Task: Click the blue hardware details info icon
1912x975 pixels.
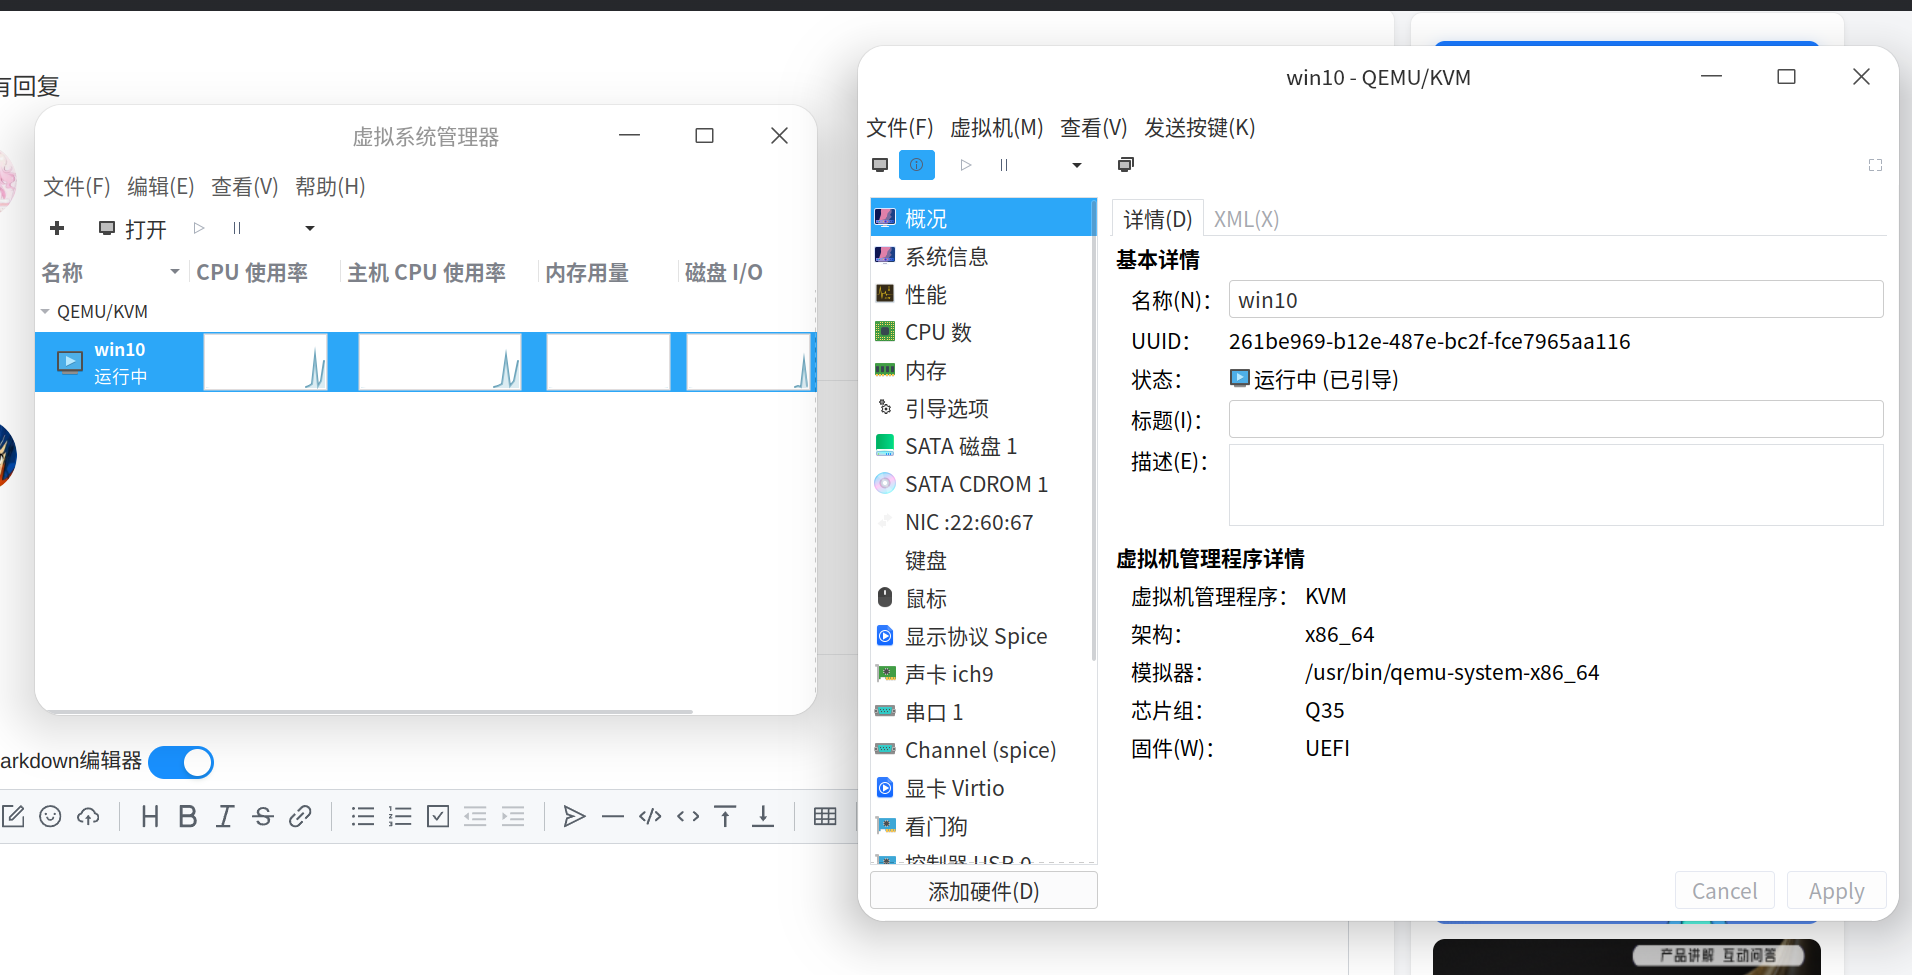Action: tap(916, 165)
